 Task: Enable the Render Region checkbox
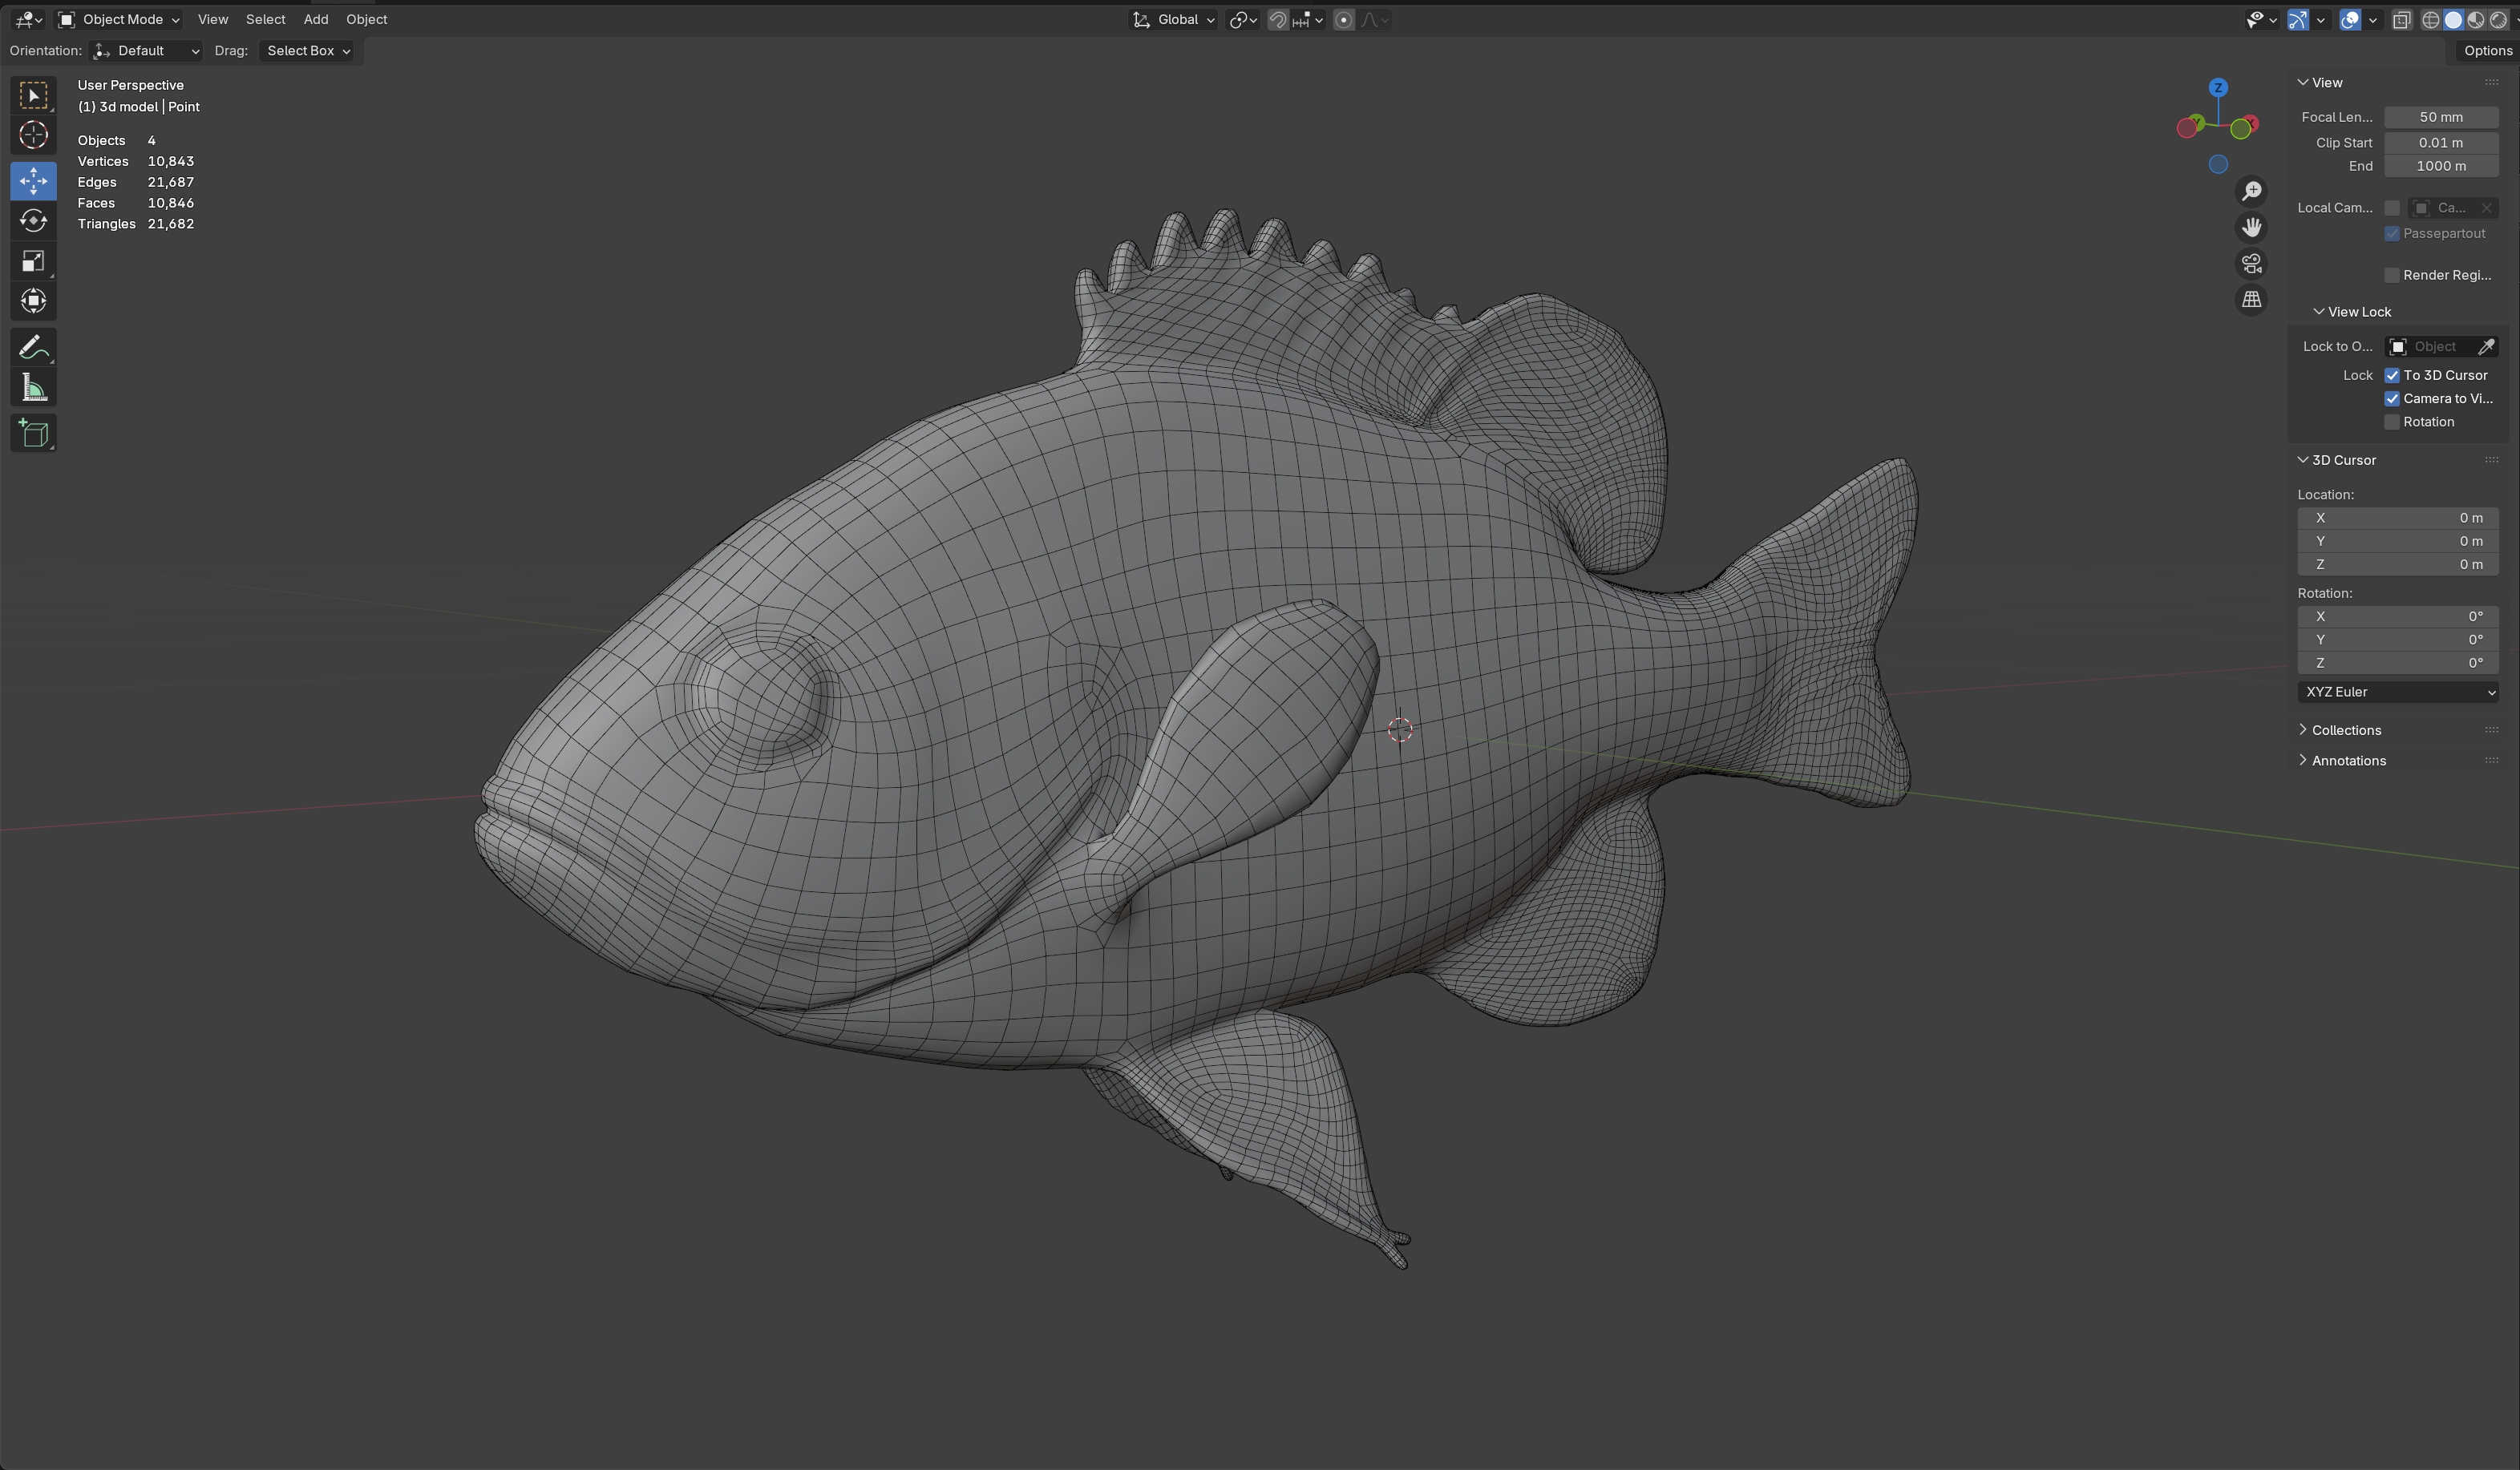(x=2392, y=275)
